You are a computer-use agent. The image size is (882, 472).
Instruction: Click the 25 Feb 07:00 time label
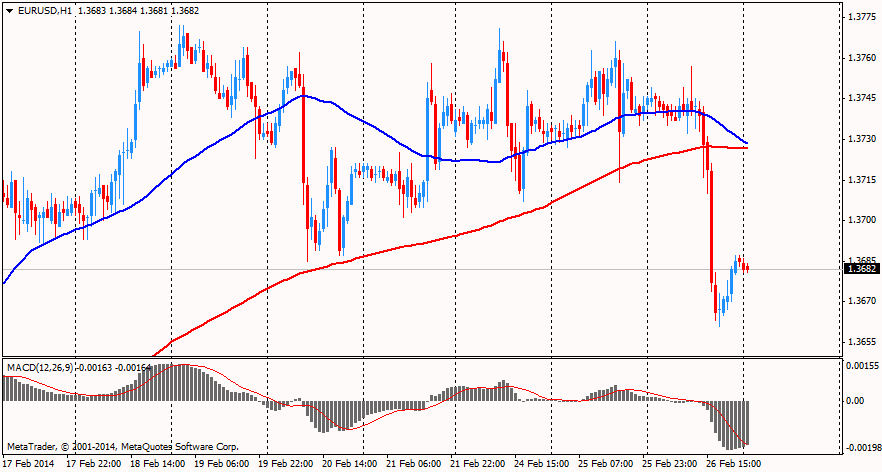(x=606, y=464)
